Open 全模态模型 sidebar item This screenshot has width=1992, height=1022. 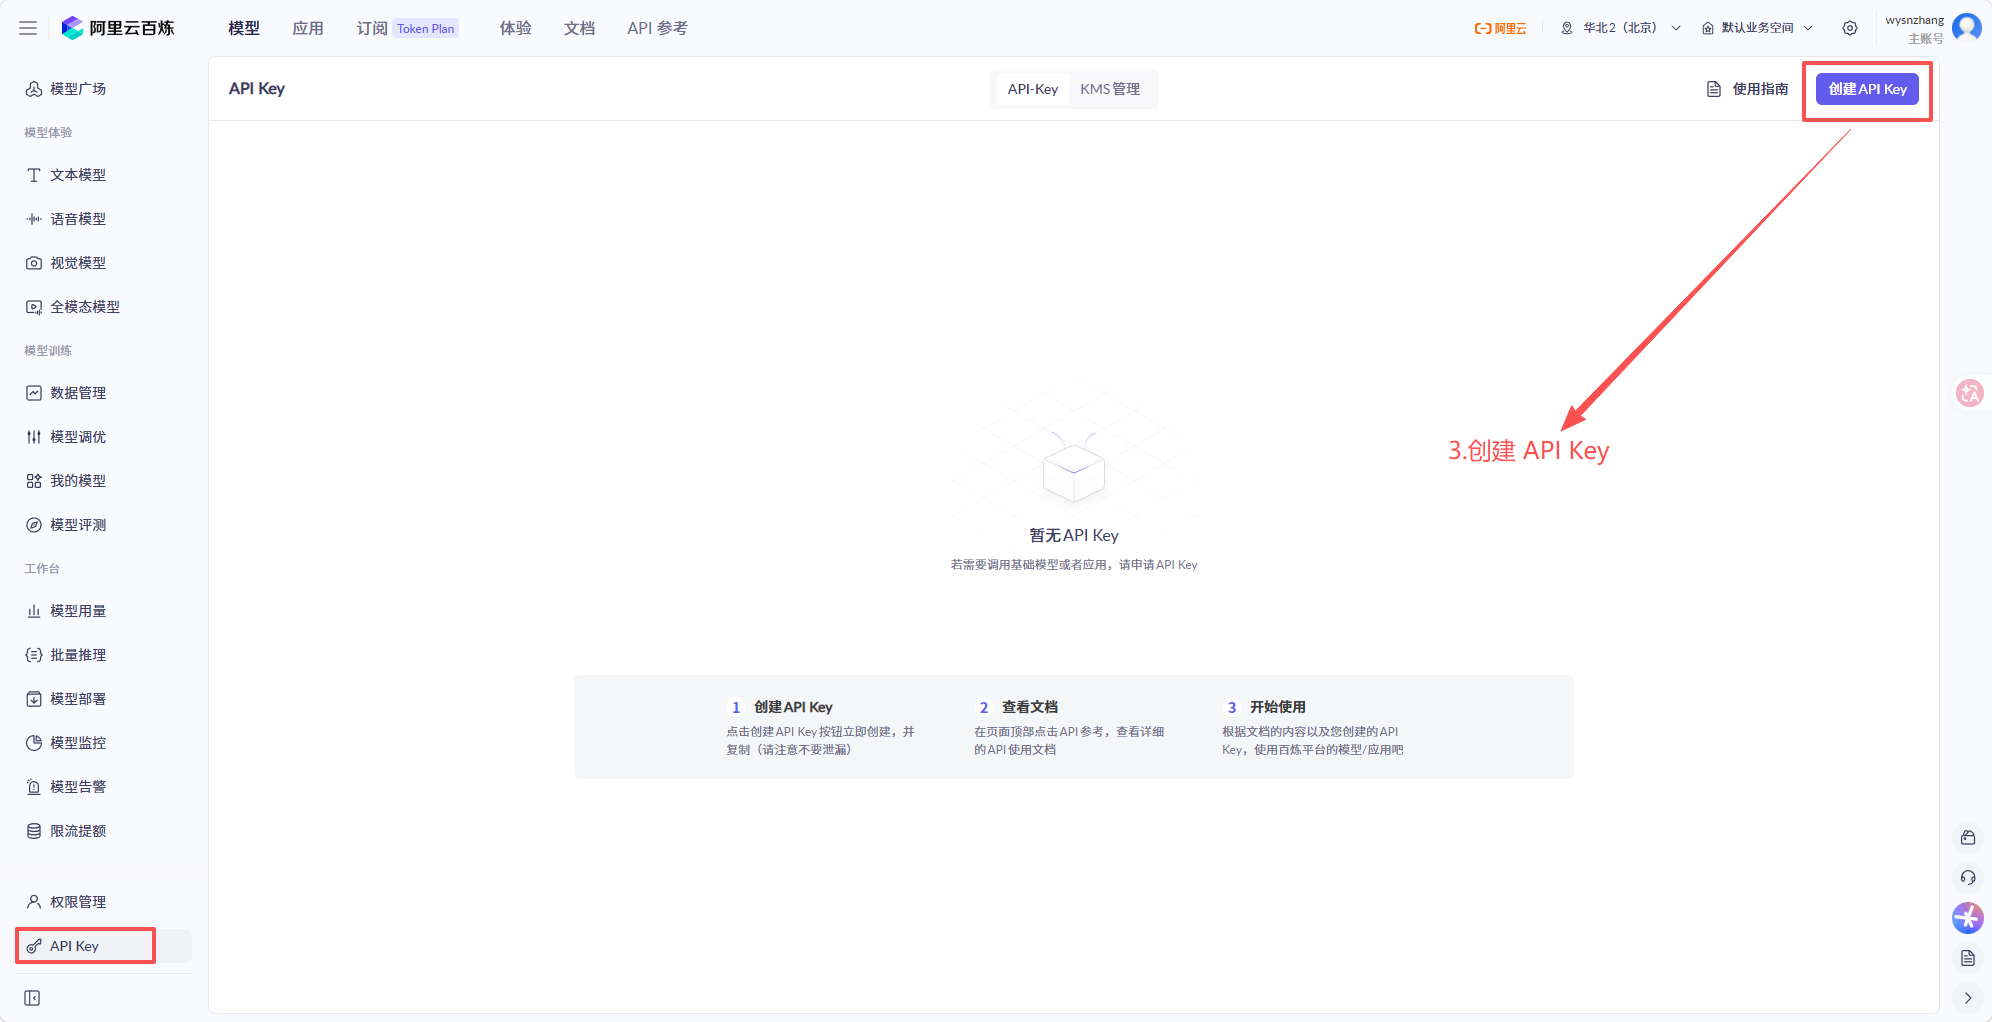(104, 307)
